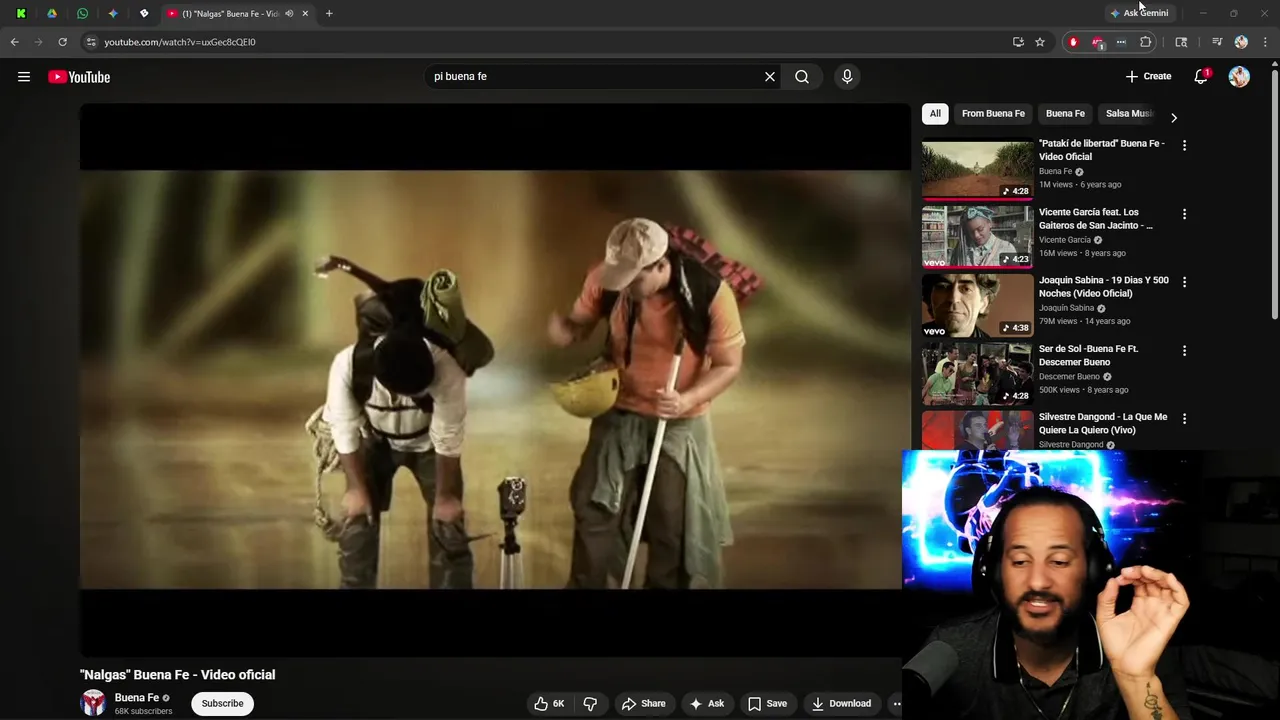Viewport: 1280px width, 720px height.
Task: Subscribe to the Buena Fe channel
Action: 222,704
